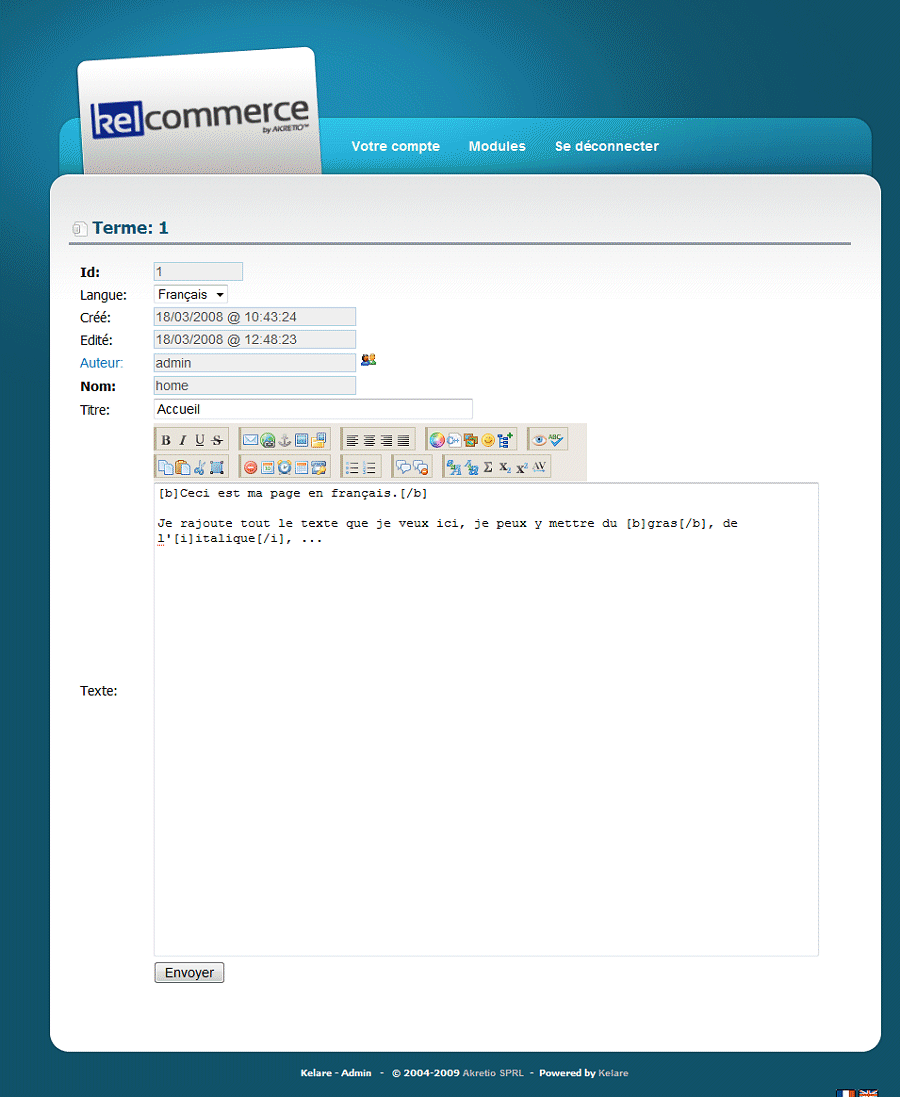Open the color wheel picker in toolbar
The image size is (900, 1097).
click(436, 440)
